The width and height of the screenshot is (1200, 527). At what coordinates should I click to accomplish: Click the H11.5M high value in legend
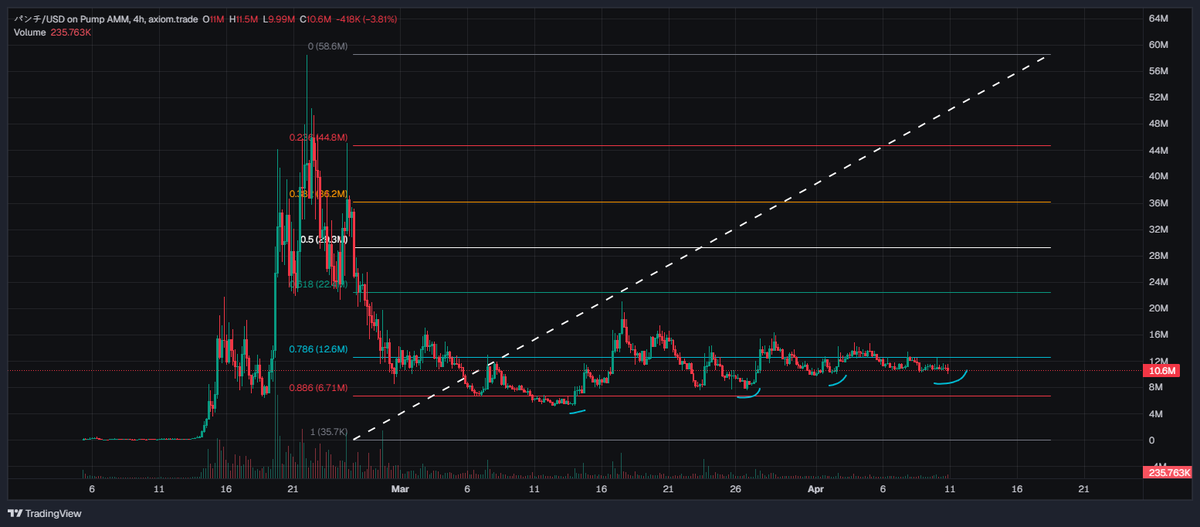242,19
